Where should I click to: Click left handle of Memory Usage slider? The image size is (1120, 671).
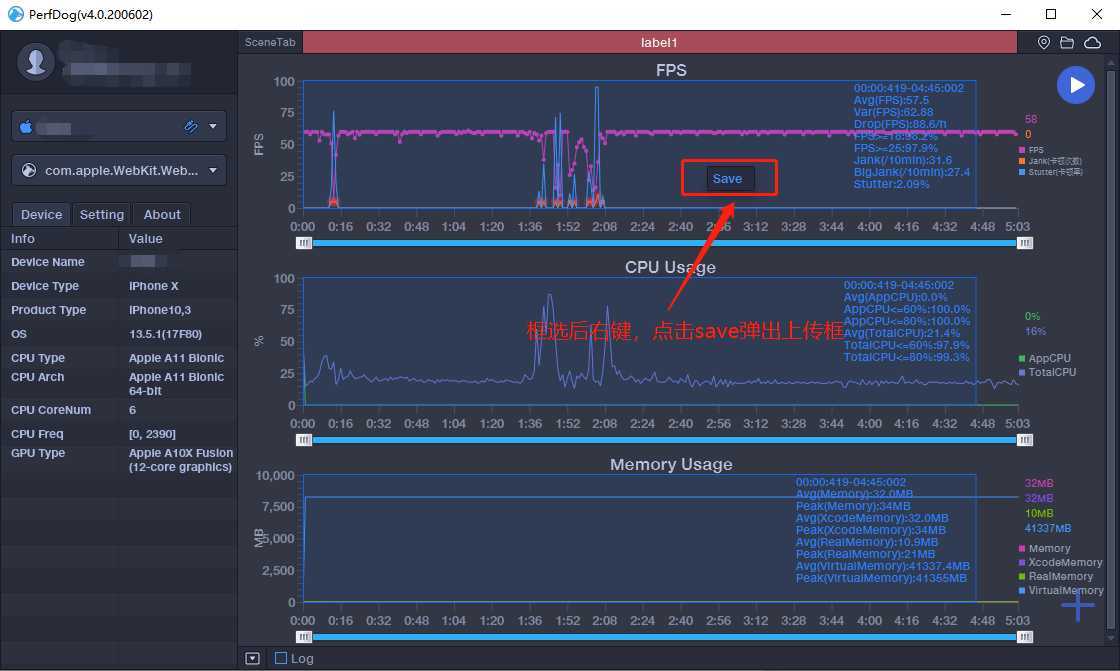[x=304, y=637]
